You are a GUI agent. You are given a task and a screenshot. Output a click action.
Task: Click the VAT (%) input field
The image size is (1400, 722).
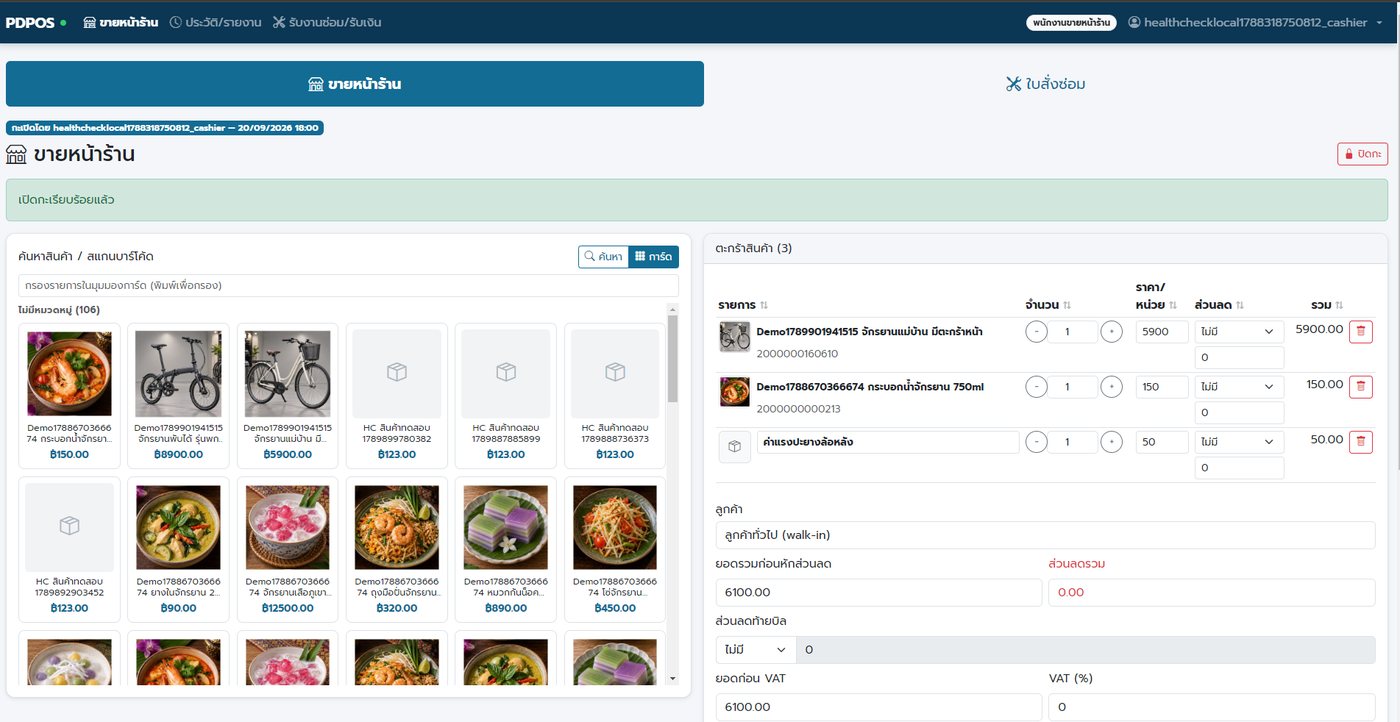coord(1212,707)
